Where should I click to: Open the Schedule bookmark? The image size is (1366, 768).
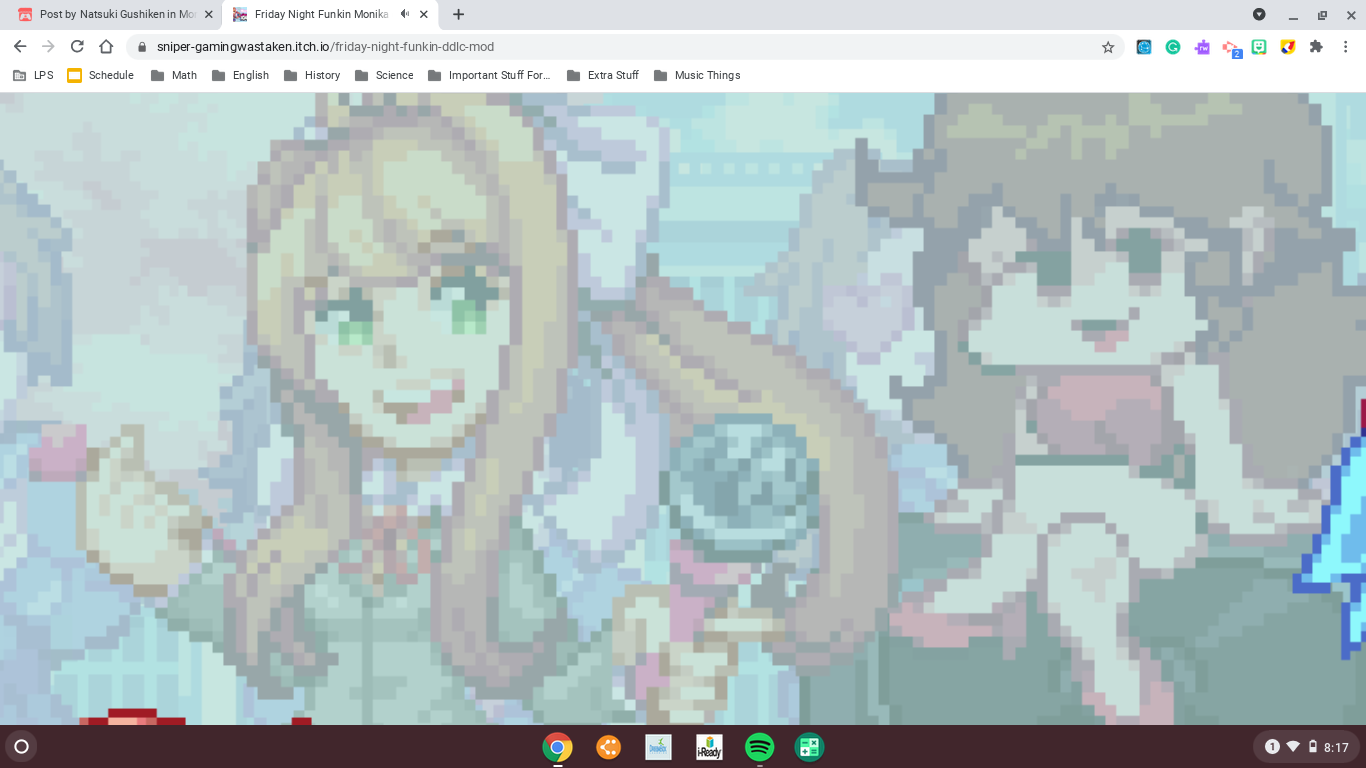[100, 75]
